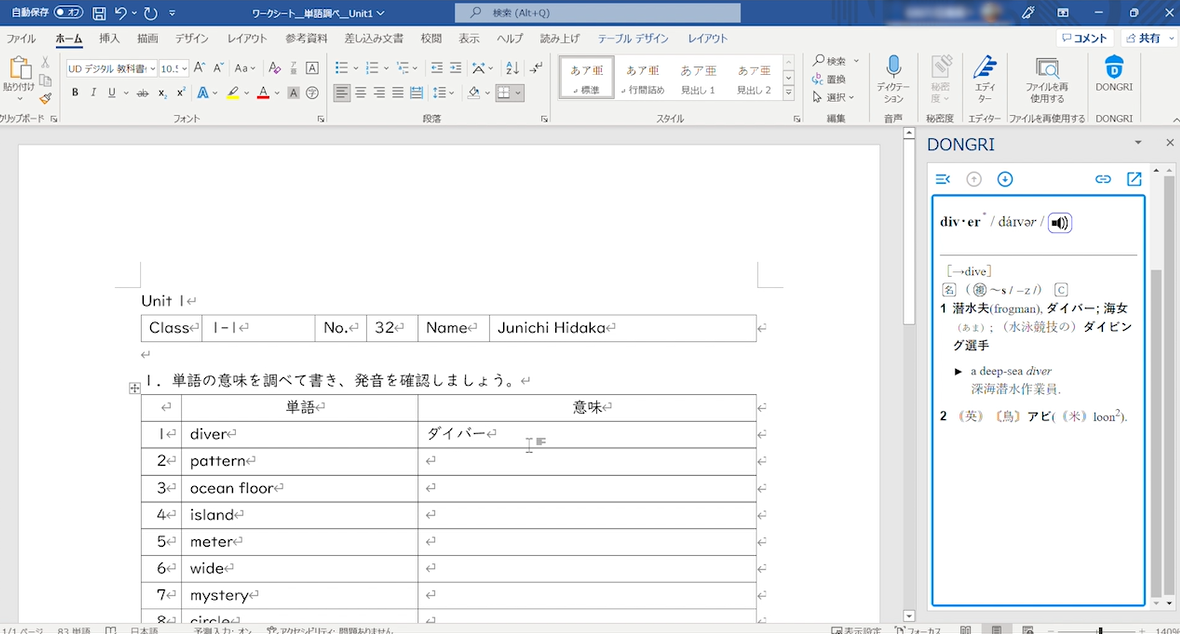This screenshot has height=634, width=1180.
Task: Apply the 見出し 2 style
Action: 753,78
